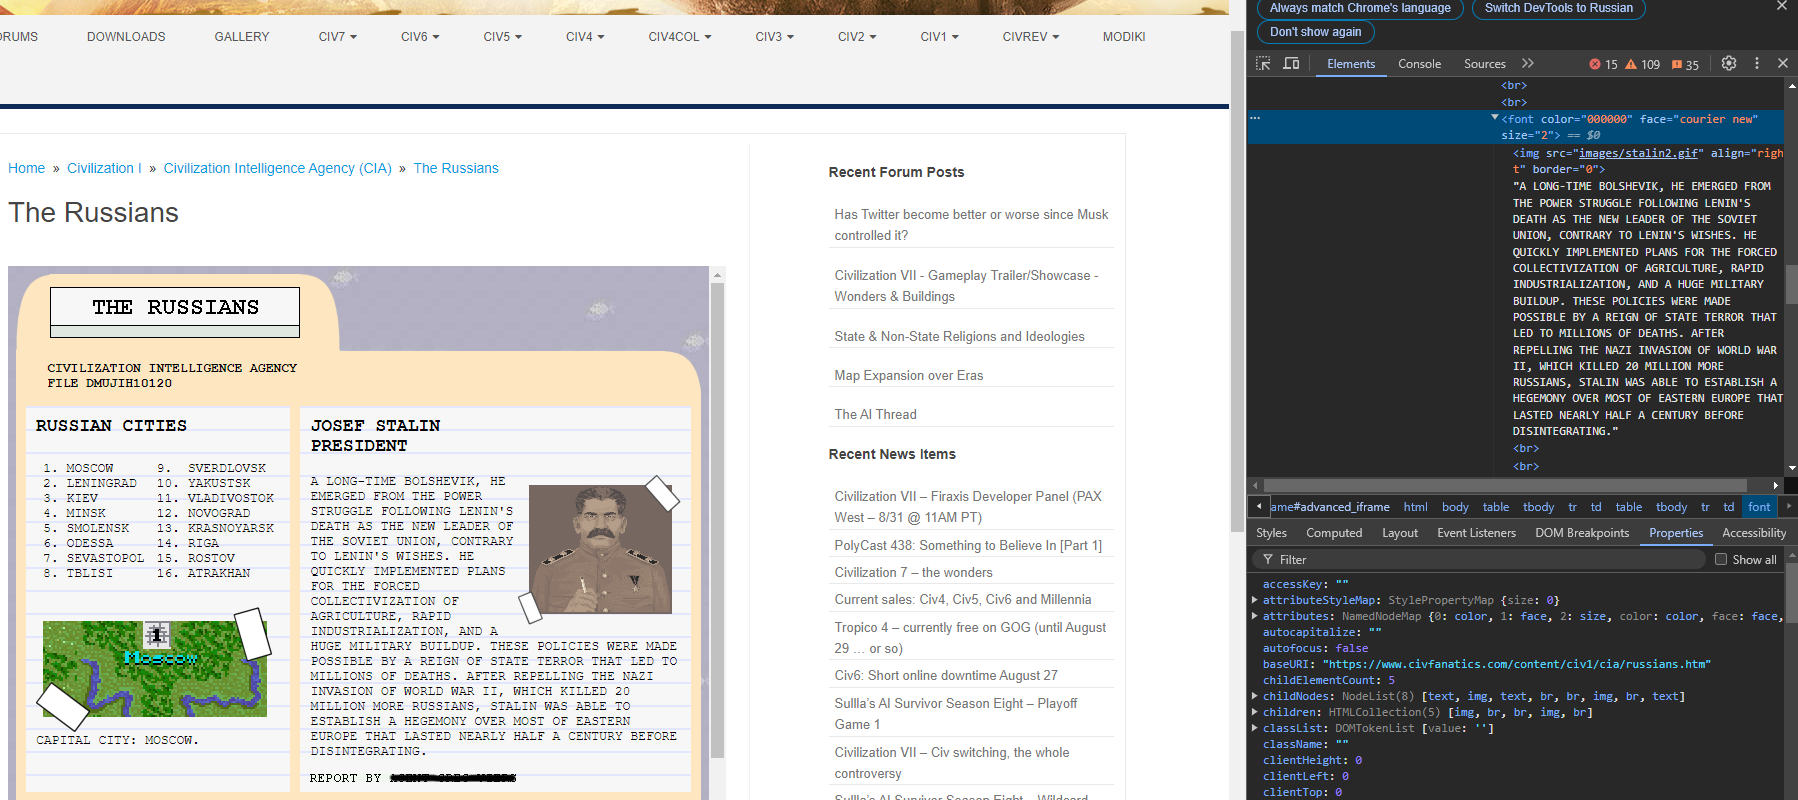Enable the Show all checkbox

pos(1721,560)
